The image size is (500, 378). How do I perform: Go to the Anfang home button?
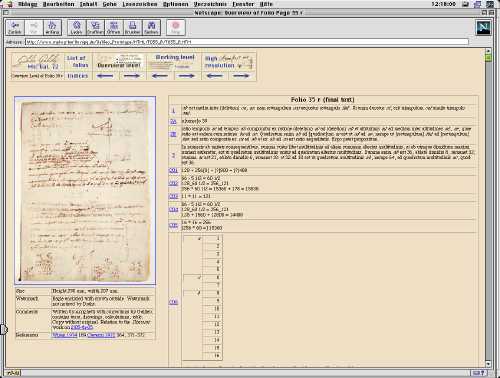click(x=52, y=28)
